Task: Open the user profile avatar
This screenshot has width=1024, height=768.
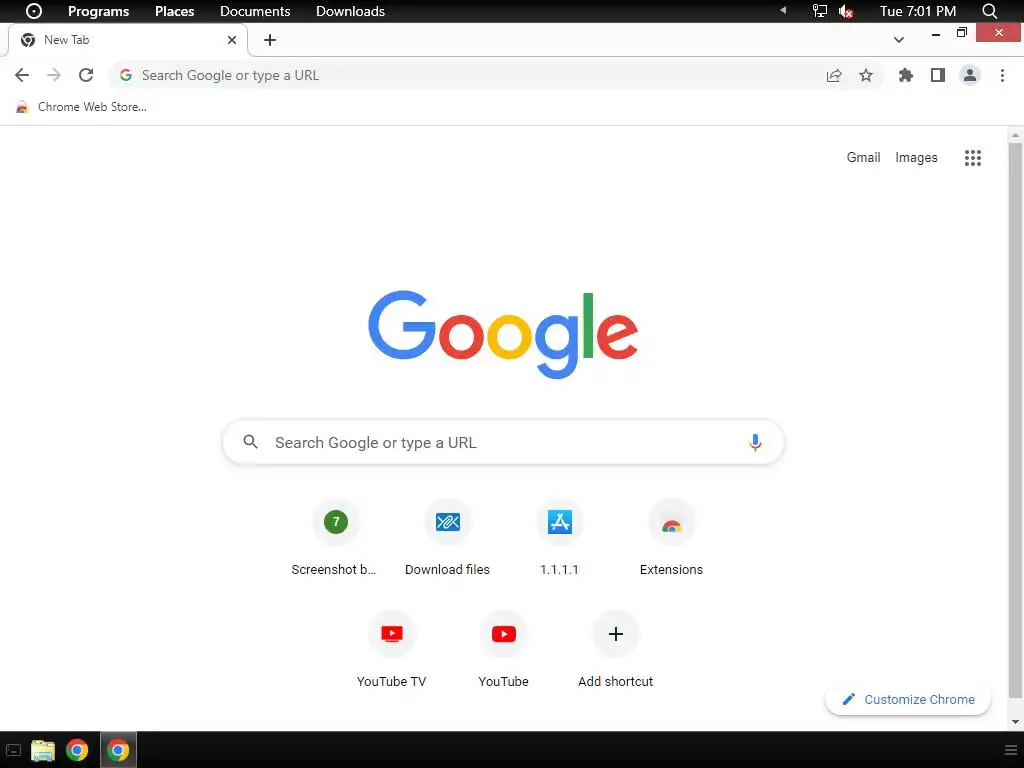Action: (970, 75)
